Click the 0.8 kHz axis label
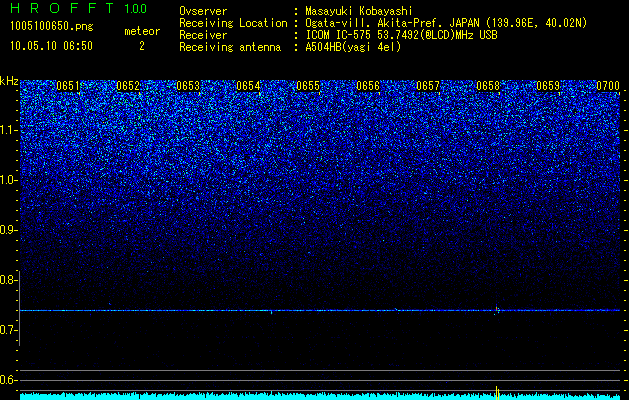 [8, 280]
